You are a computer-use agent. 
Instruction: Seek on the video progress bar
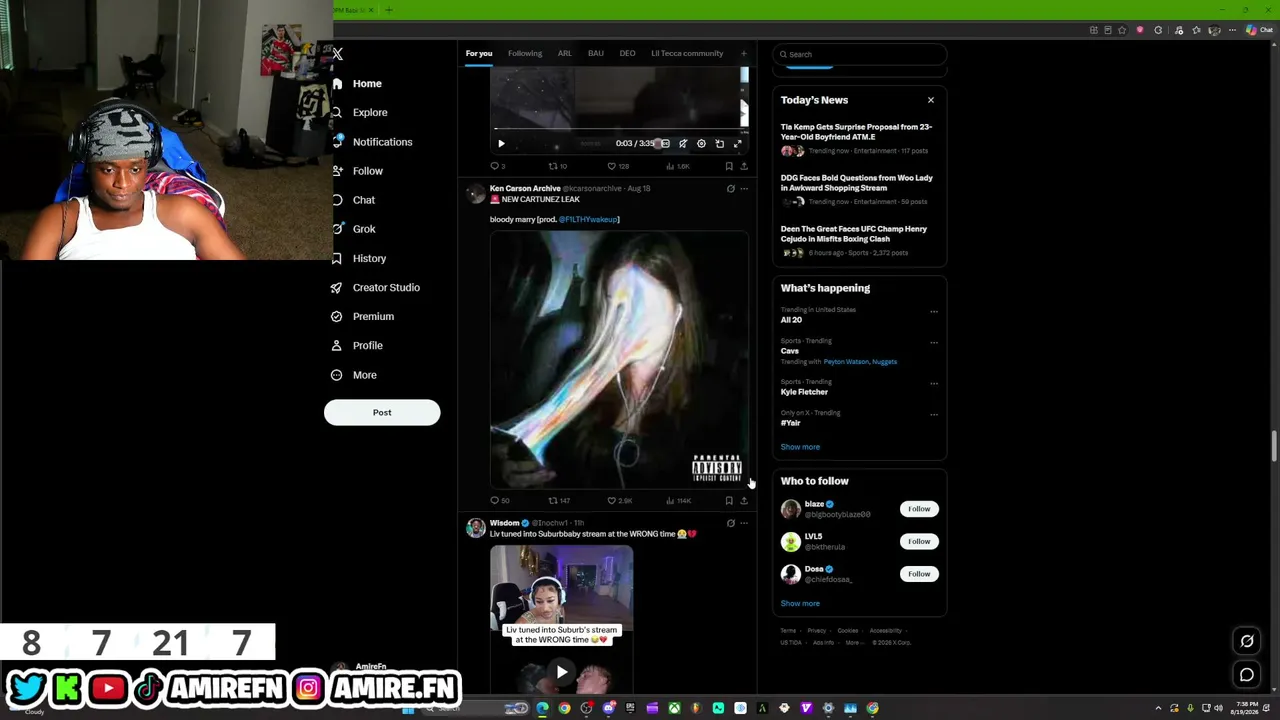pos(619,129)
